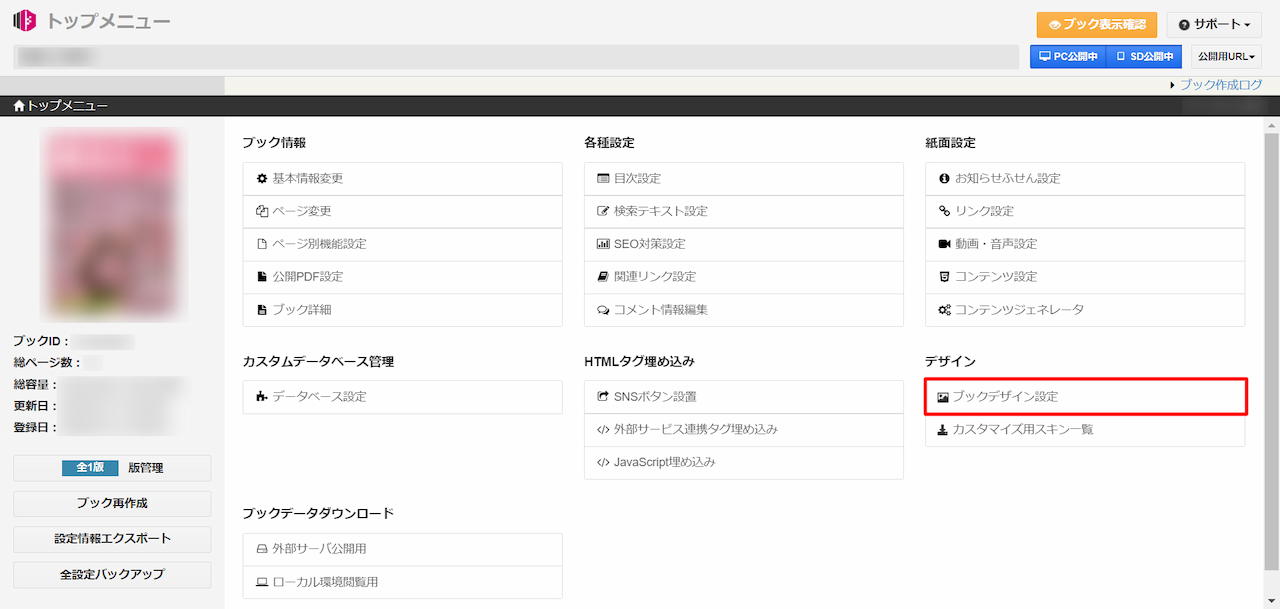
Task: Expand the ブック作成ログ link arrow
Action: tap(1172, 86)
